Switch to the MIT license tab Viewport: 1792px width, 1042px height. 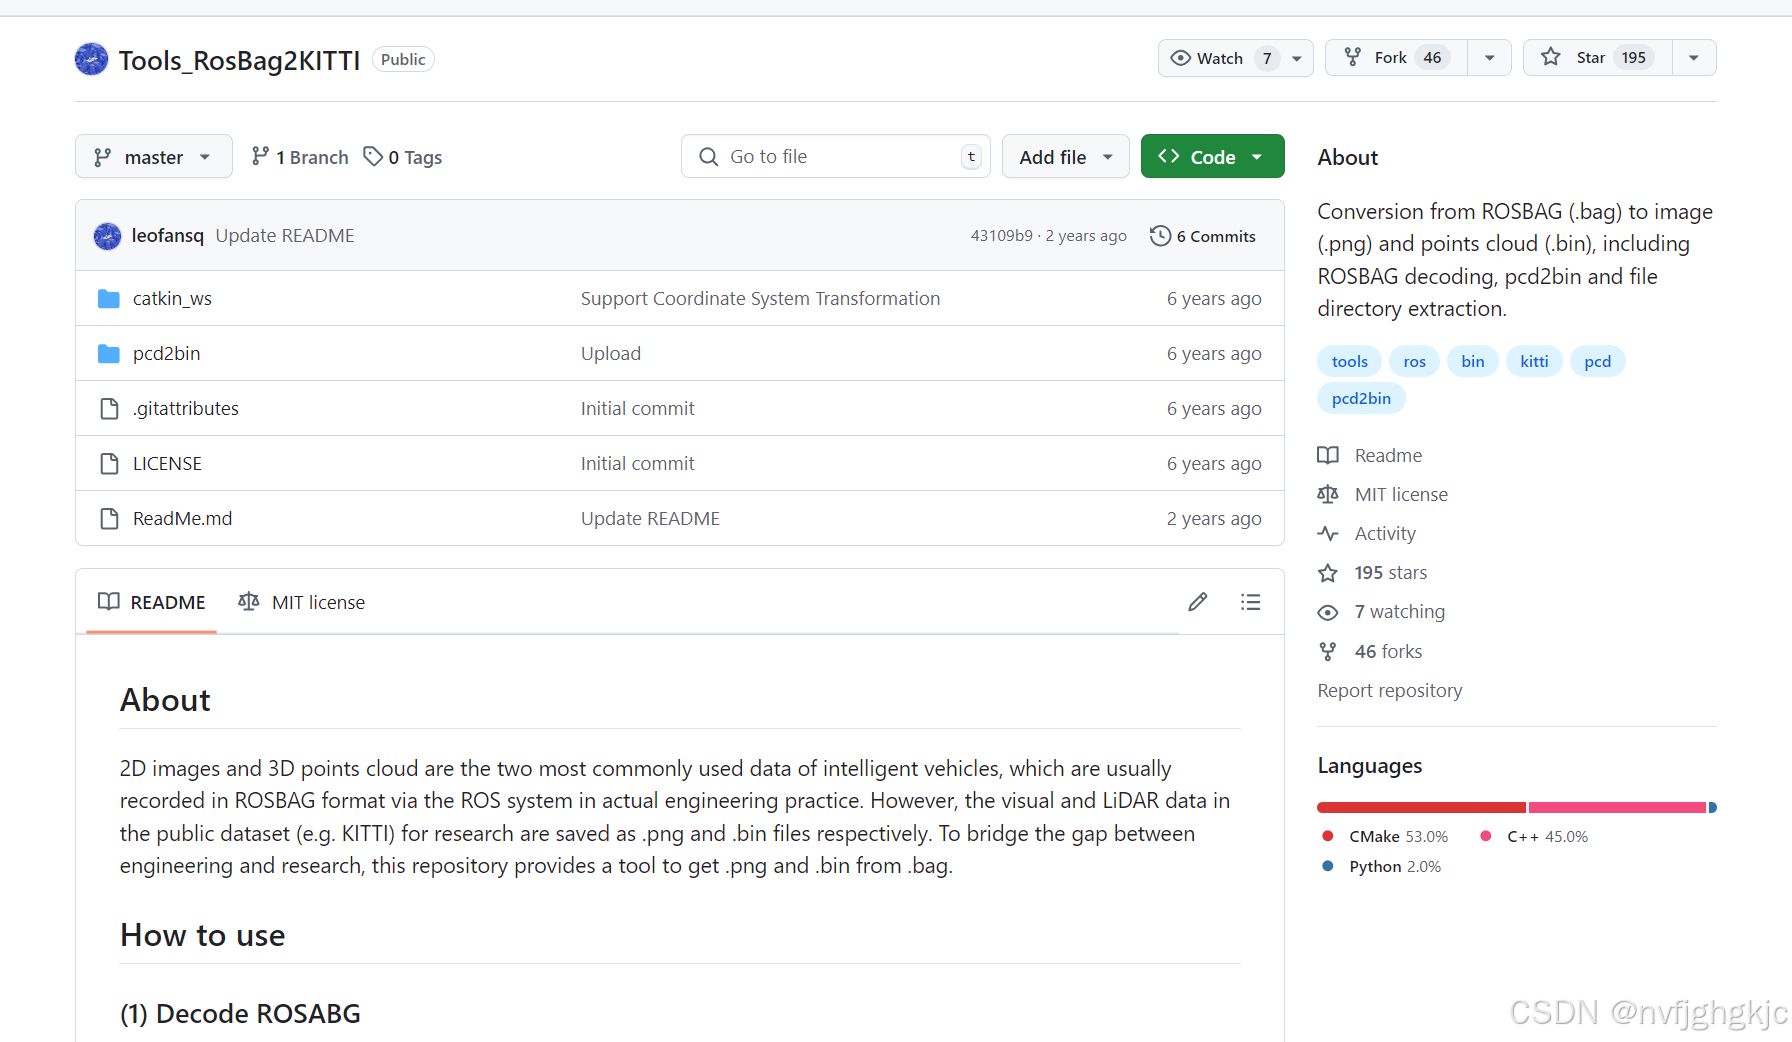pos(301,602)
